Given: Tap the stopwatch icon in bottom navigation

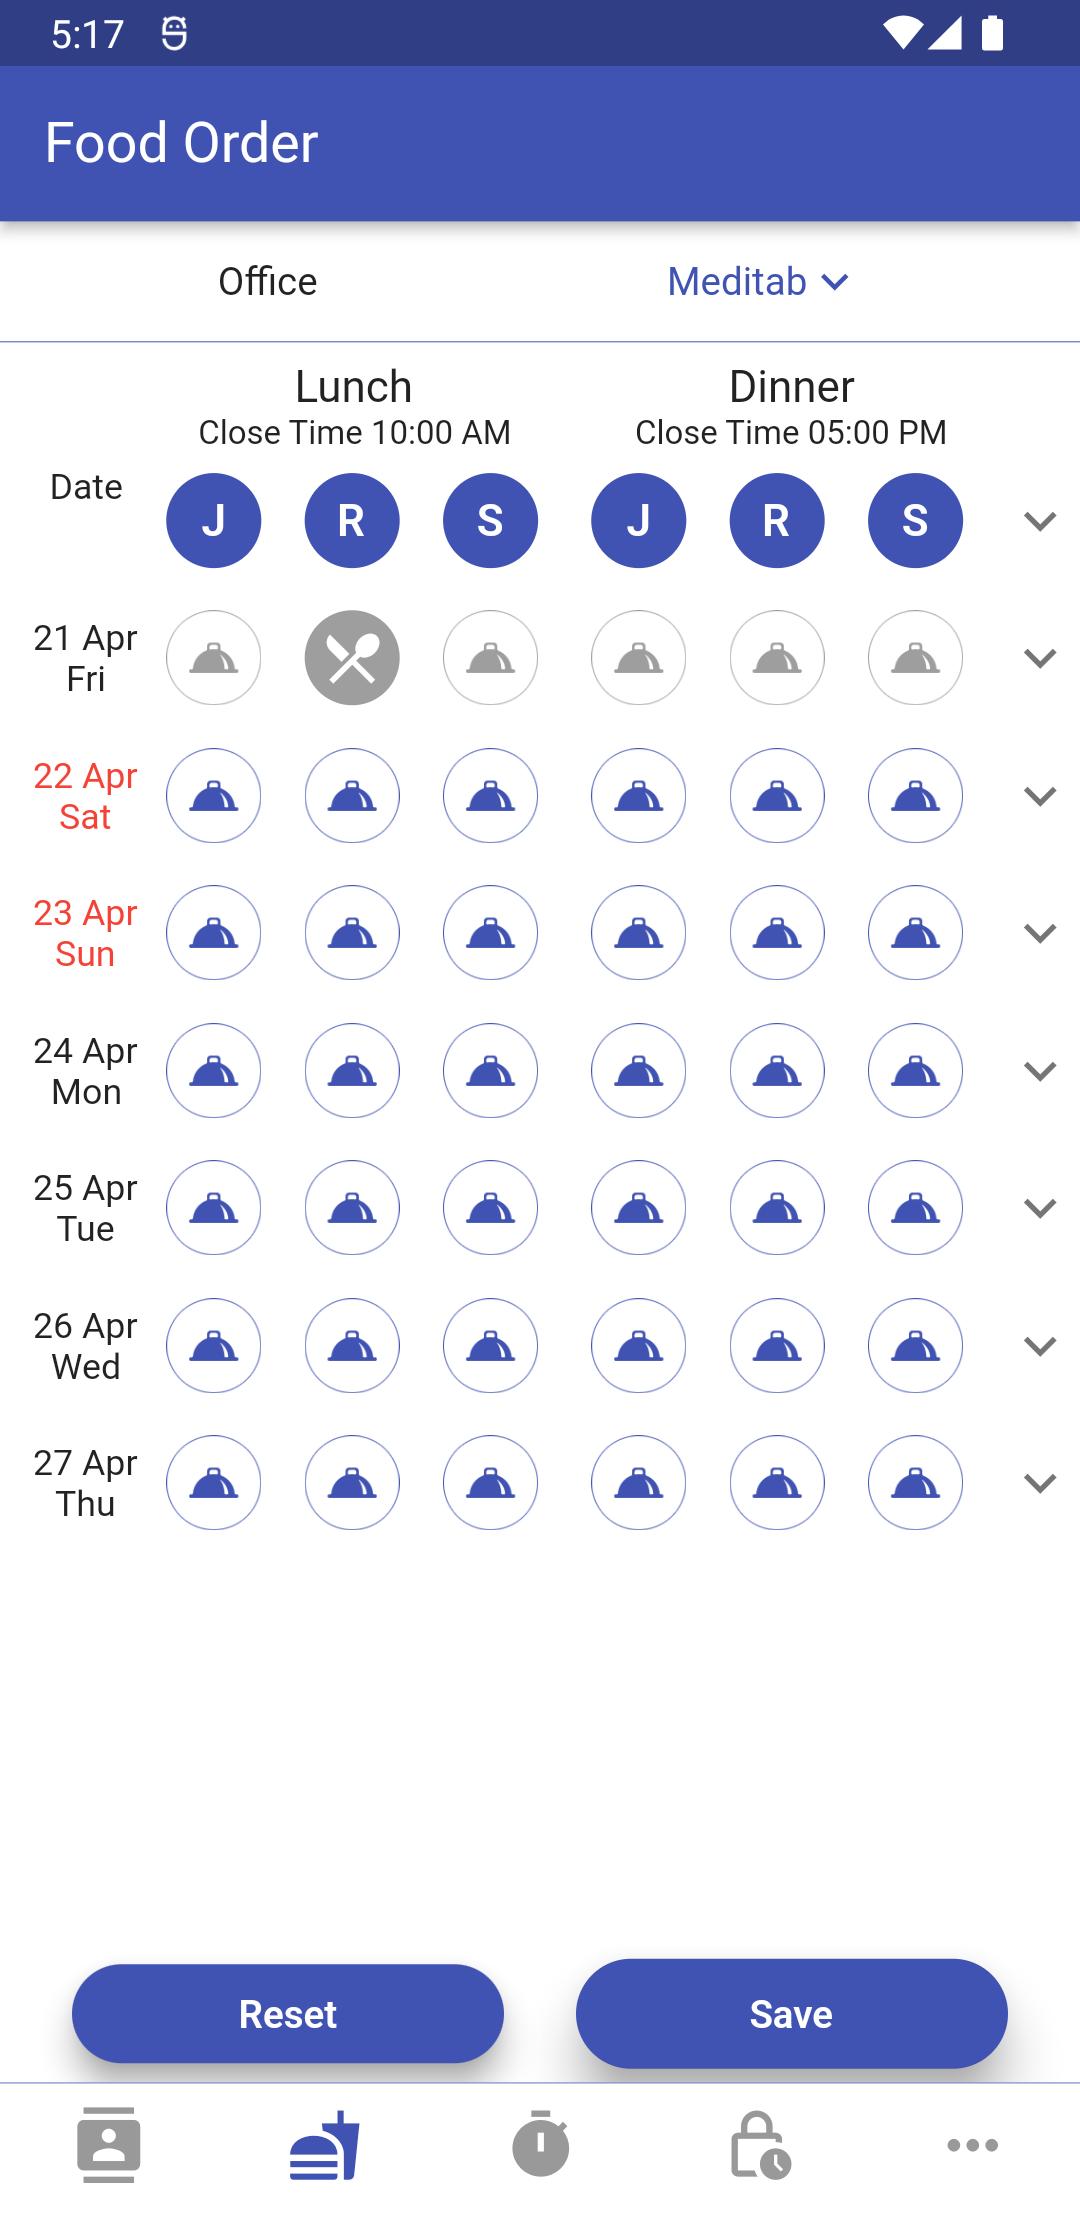Looking at the screenshot, I should [541, 2144].
